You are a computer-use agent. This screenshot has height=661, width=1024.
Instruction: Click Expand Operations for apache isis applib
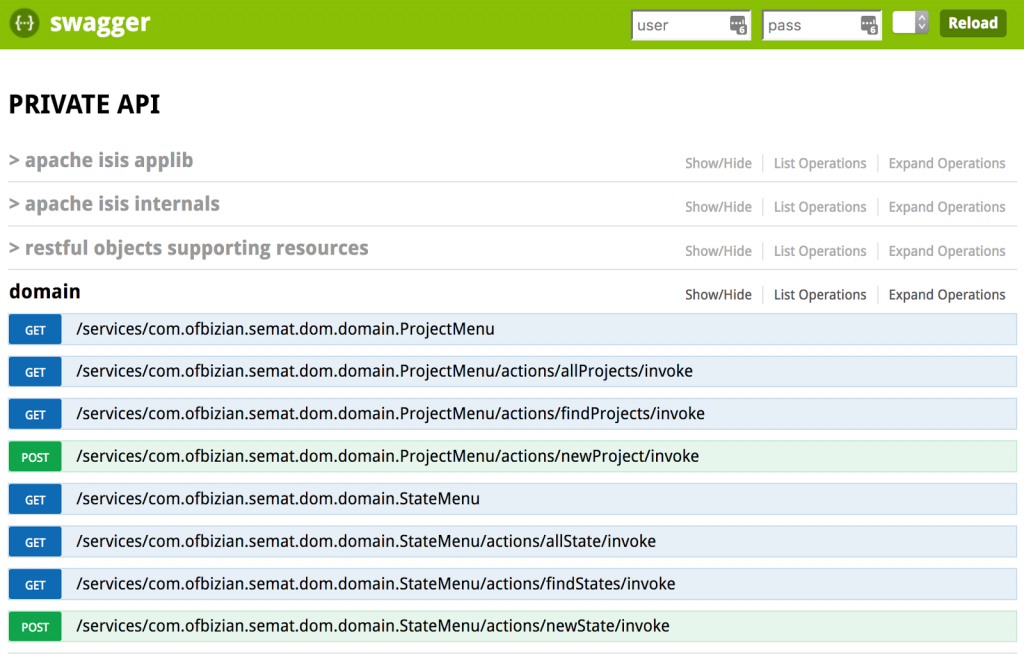click(x=946, y=163)
